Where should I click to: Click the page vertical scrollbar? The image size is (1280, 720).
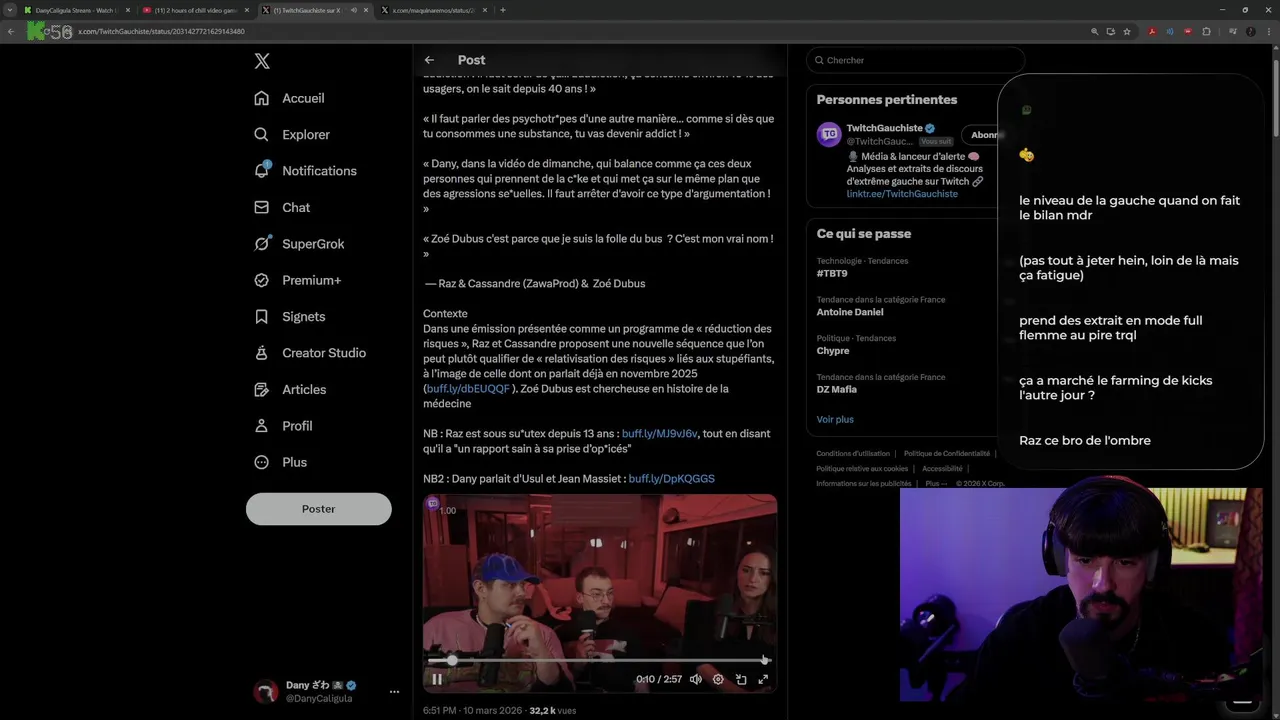point(1276,100)
